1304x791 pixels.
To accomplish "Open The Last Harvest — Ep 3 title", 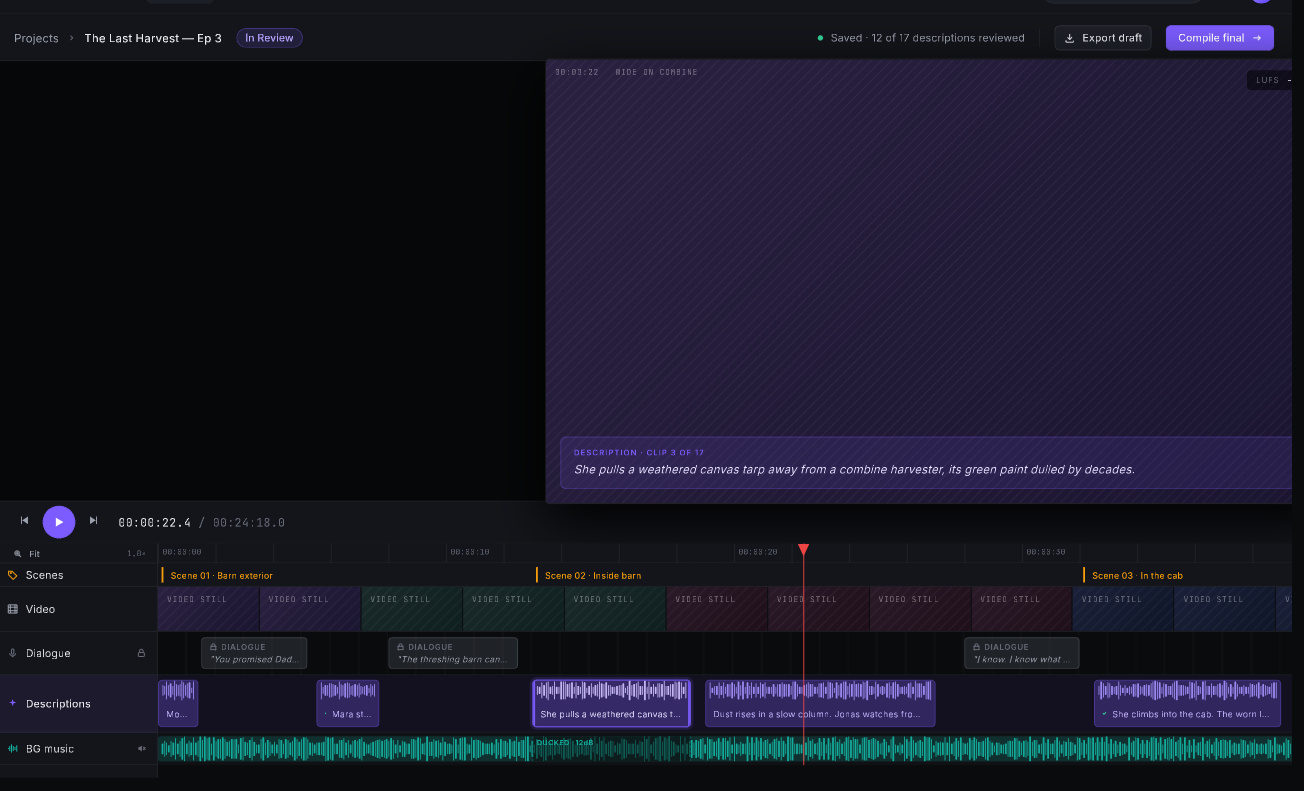I will (153, 38).
